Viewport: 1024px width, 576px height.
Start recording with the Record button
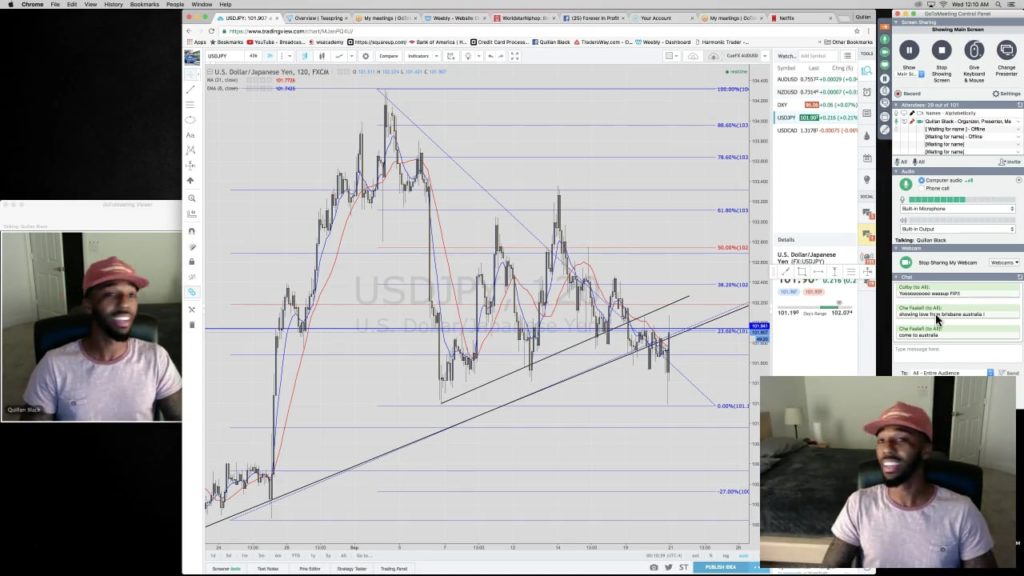point(908,93)
